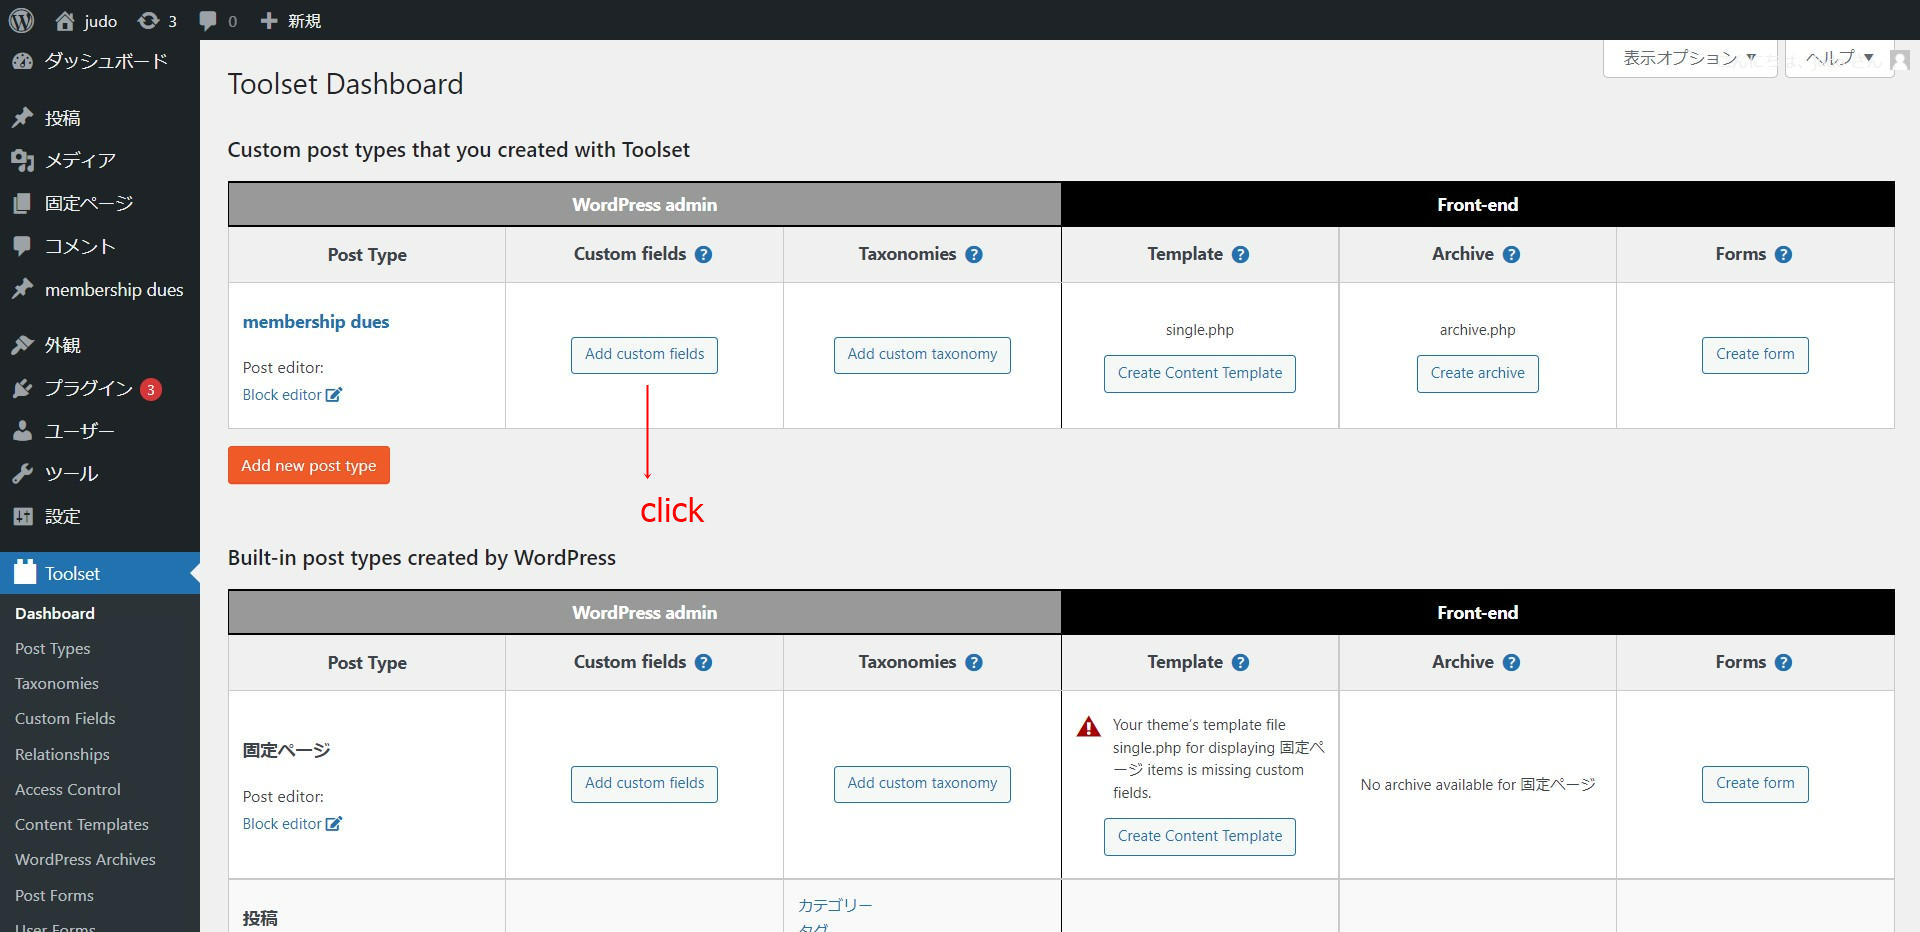
Task: Click Add custom fields for 固定ページ
Action: tap(644, 784)
